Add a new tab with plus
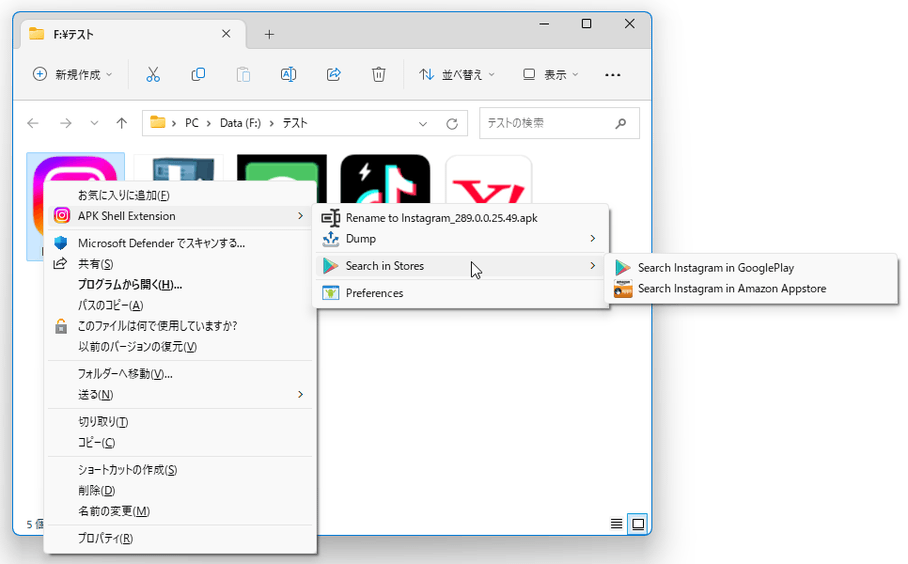Screen dimensions: 908x564 click(x=269, y=34)
